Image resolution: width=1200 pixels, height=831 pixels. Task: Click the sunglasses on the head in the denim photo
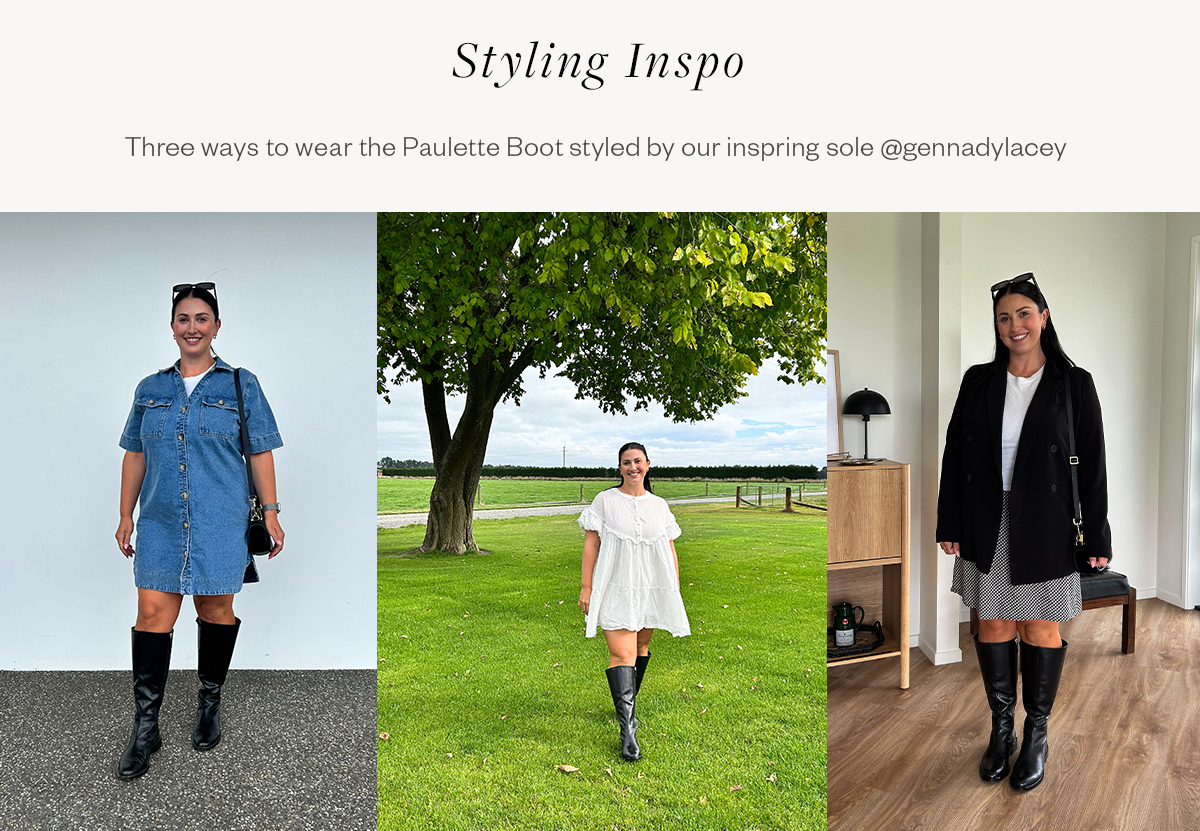click(194, 291)
